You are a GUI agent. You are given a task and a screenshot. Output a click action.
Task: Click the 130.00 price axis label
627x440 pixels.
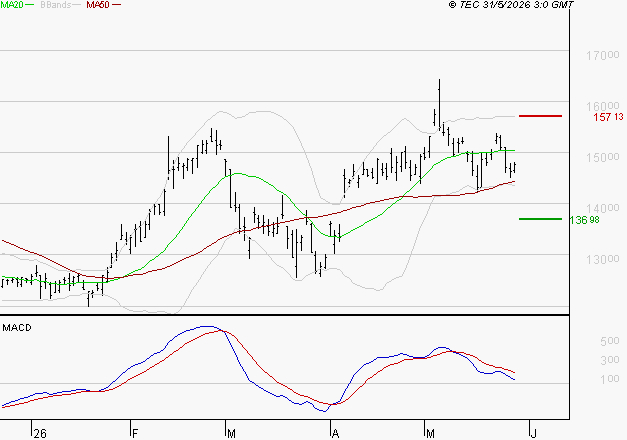(603, 259)
